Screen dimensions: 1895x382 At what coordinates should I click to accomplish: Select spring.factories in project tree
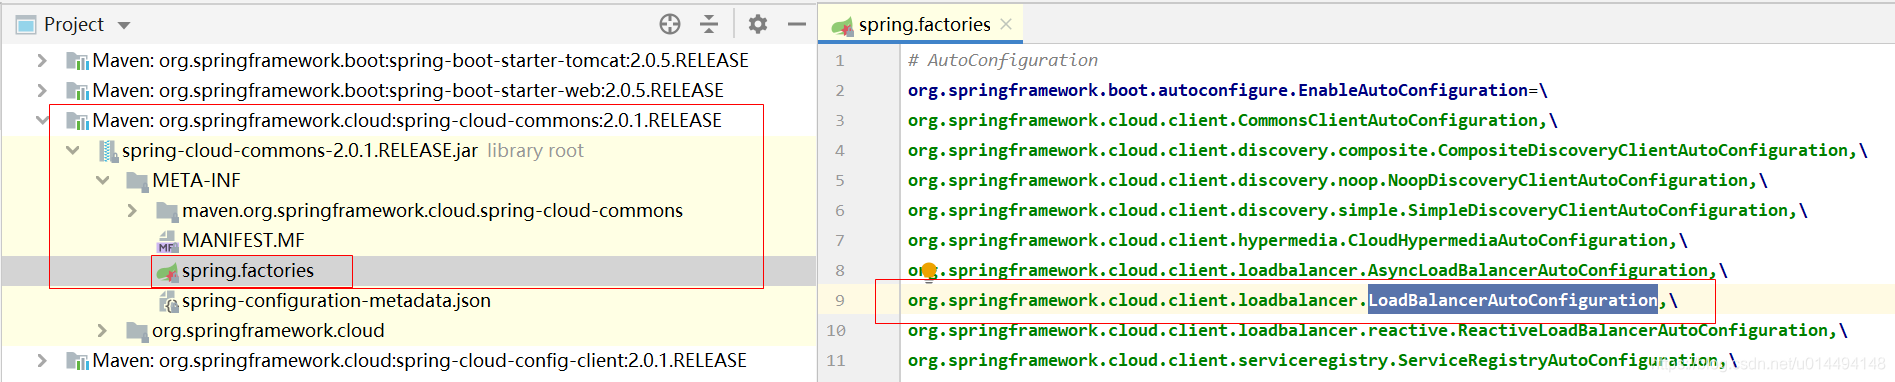coord(248,271)
